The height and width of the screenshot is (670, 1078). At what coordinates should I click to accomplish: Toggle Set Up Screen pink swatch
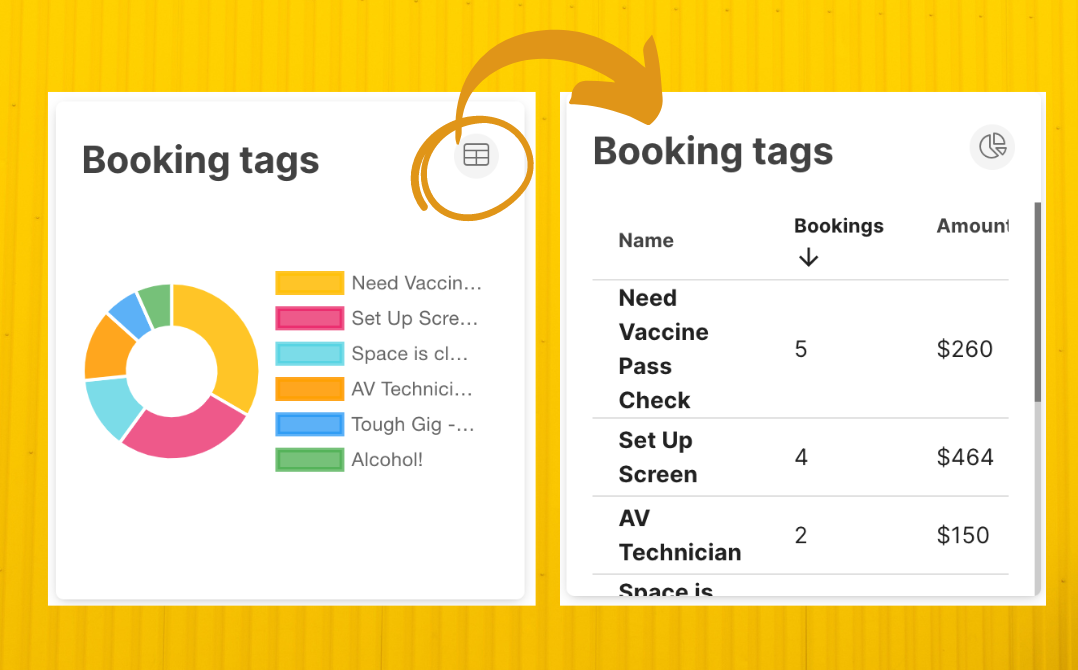[x=309, y=318]
